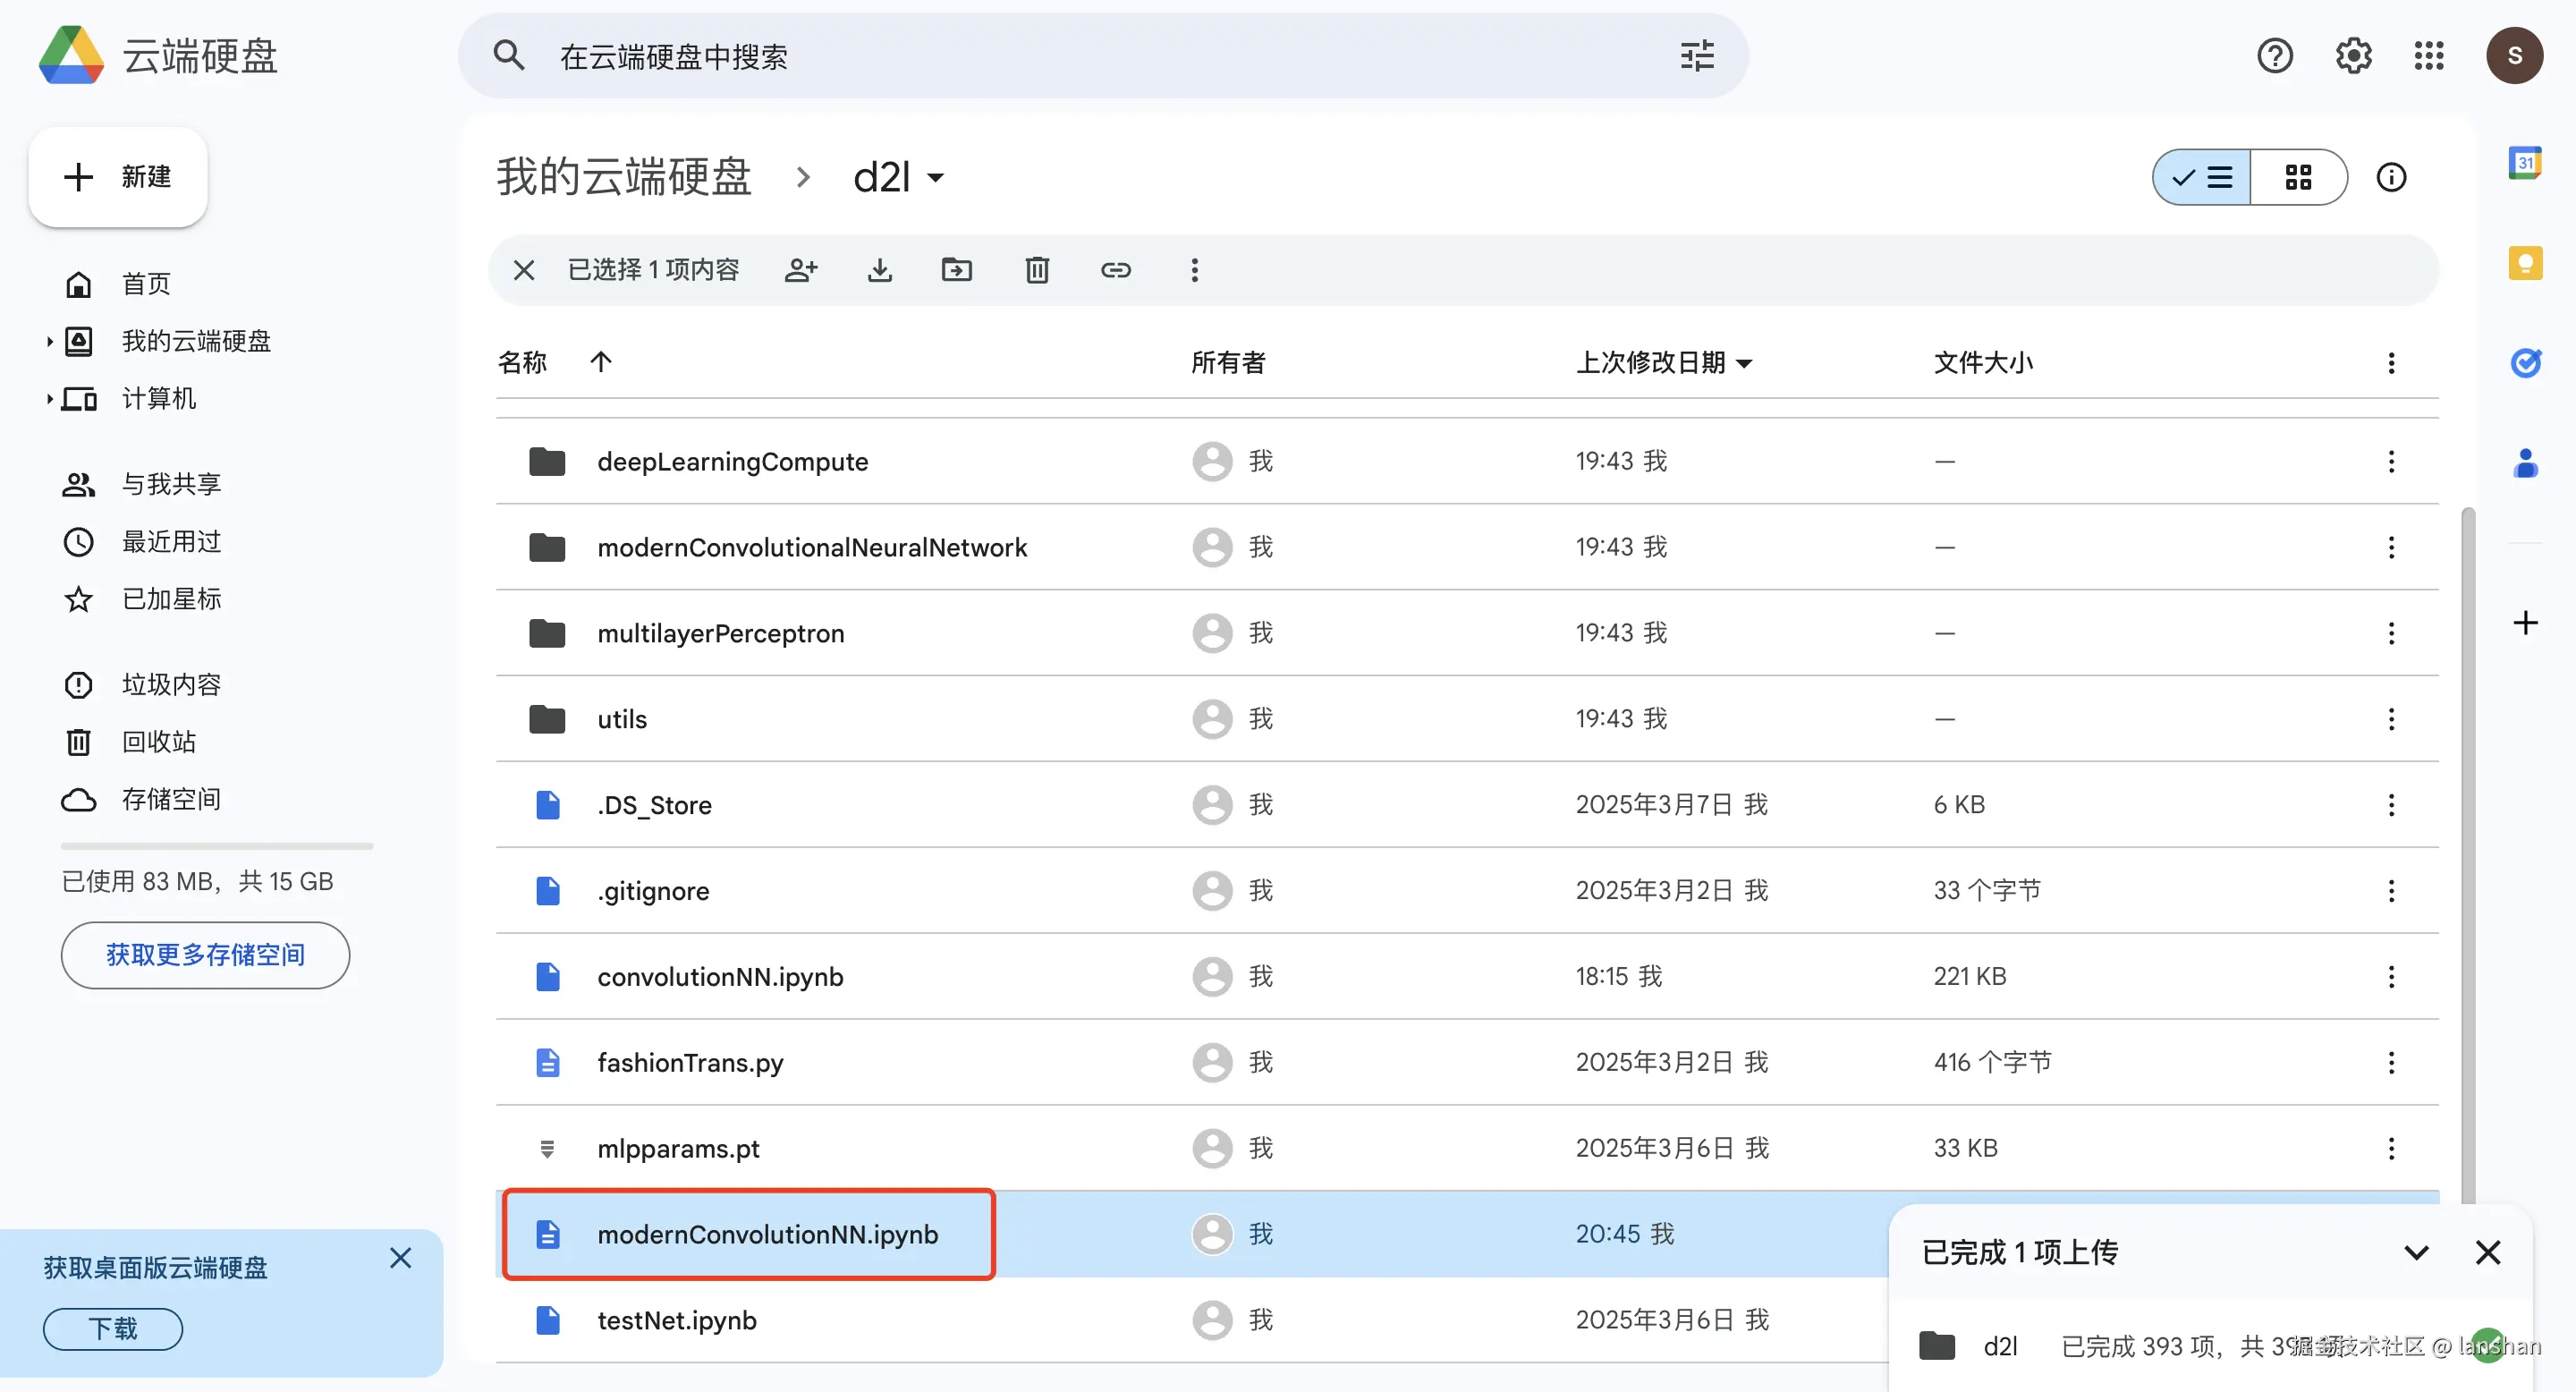Click the 获取更多存储空间 button
The width and height of the screenshot is (2576, 1392).
pos(205,955)
